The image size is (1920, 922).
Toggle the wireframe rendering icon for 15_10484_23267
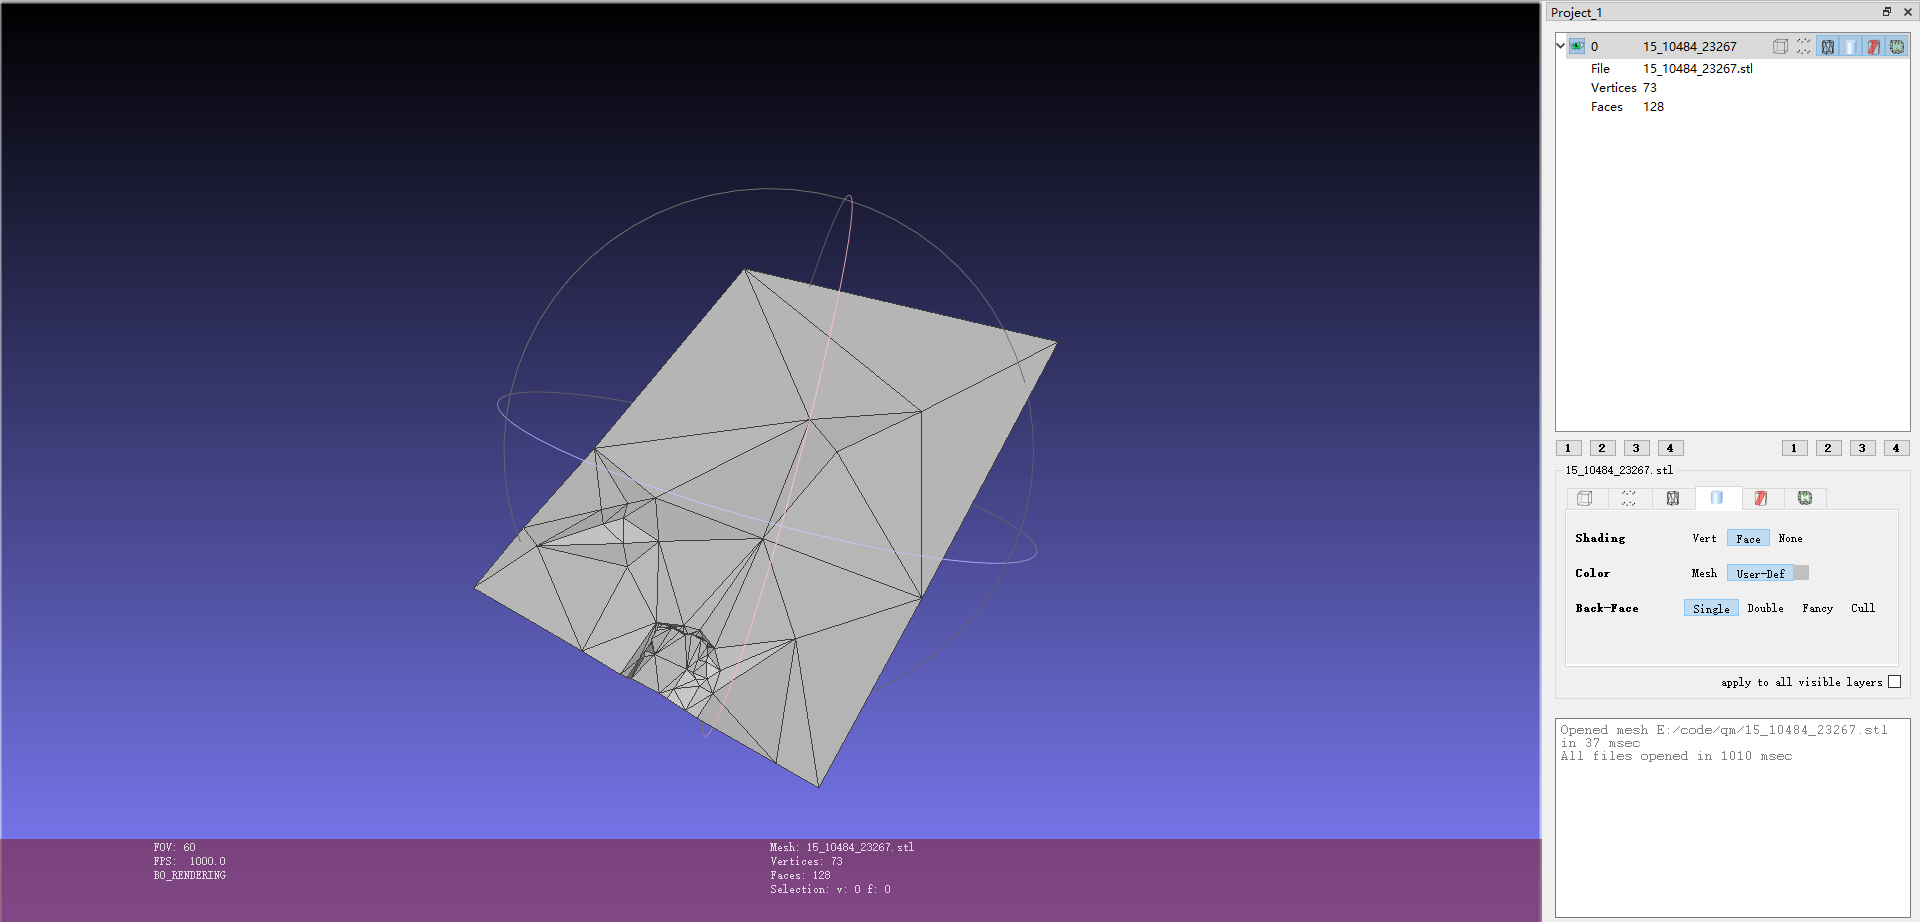pyautogui.click(x=1828, y=46)
